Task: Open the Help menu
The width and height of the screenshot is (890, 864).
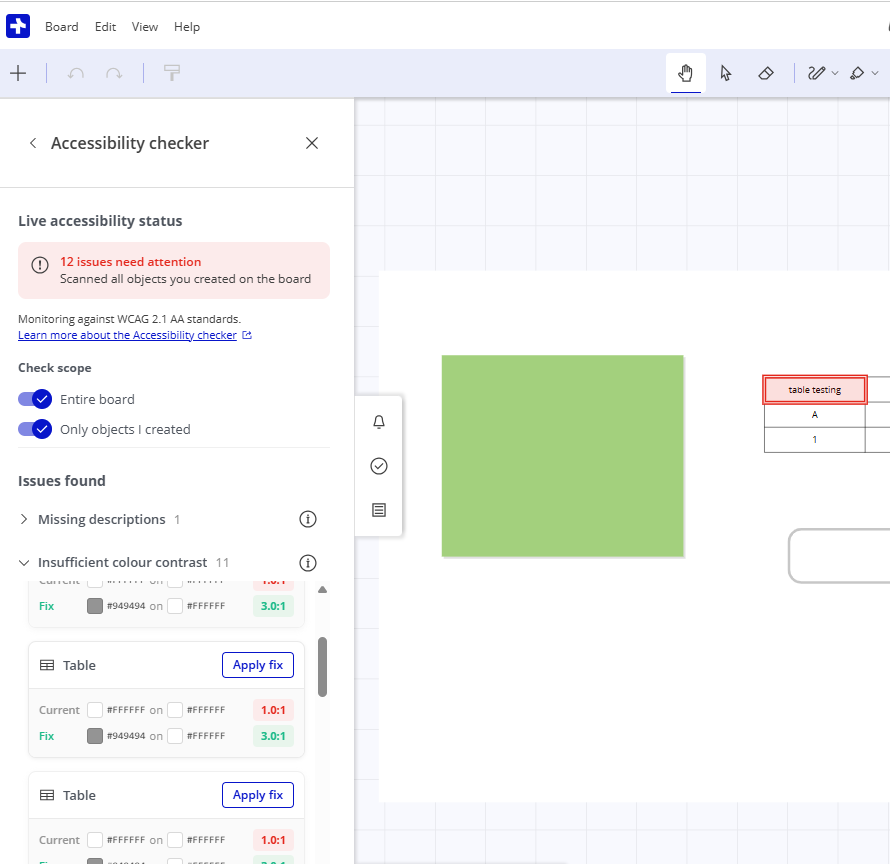Action: (187, 27)
